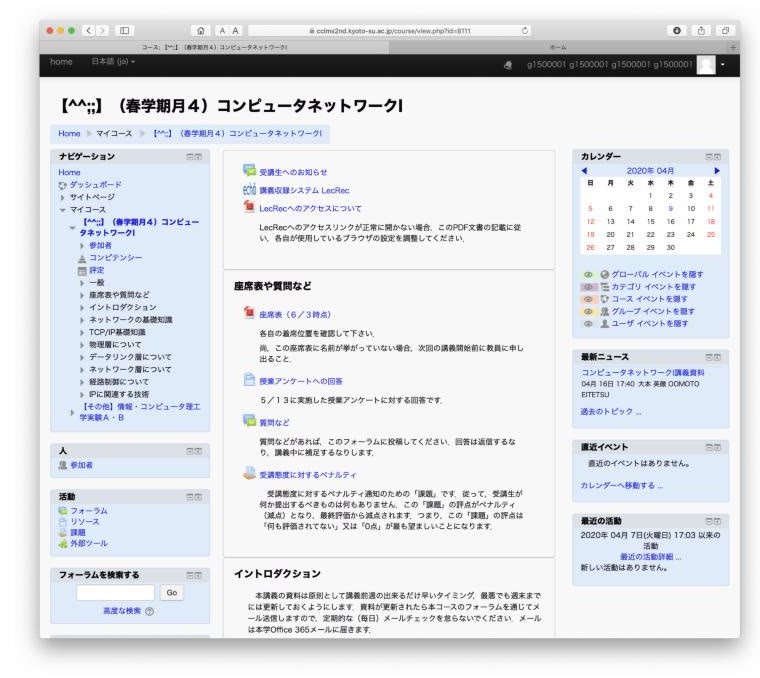This screenshot has height=678, width=760.
Task: Click the ダッシュボード icon in navigation
Action: tap(63, 185)
